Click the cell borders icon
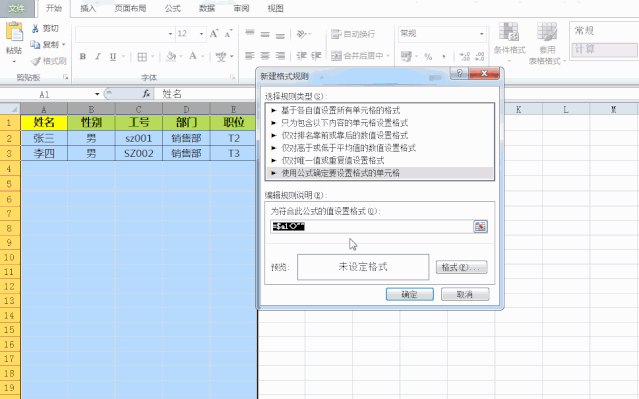Screen dimensions: 639x399 (x=142, y=57)
